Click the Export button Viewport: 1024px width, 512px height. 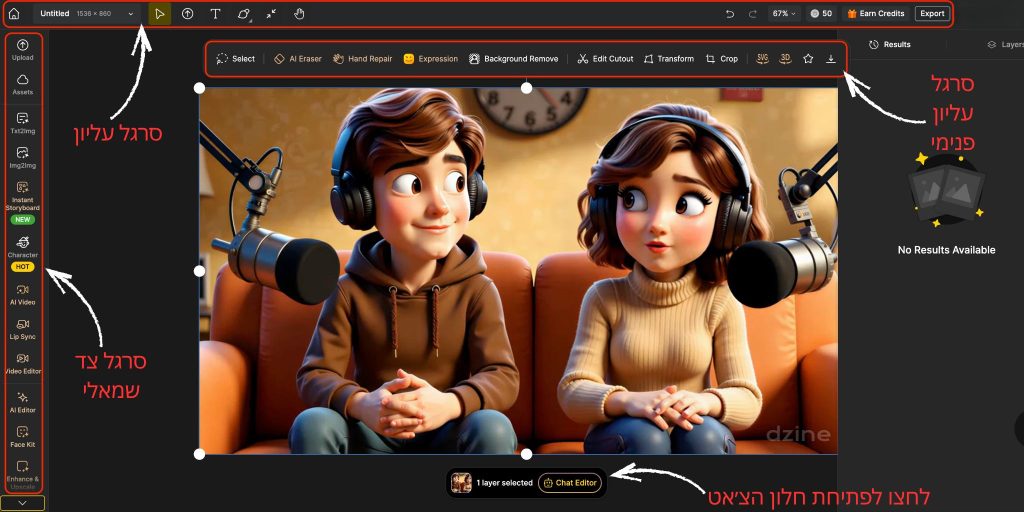tap(932, 14)
